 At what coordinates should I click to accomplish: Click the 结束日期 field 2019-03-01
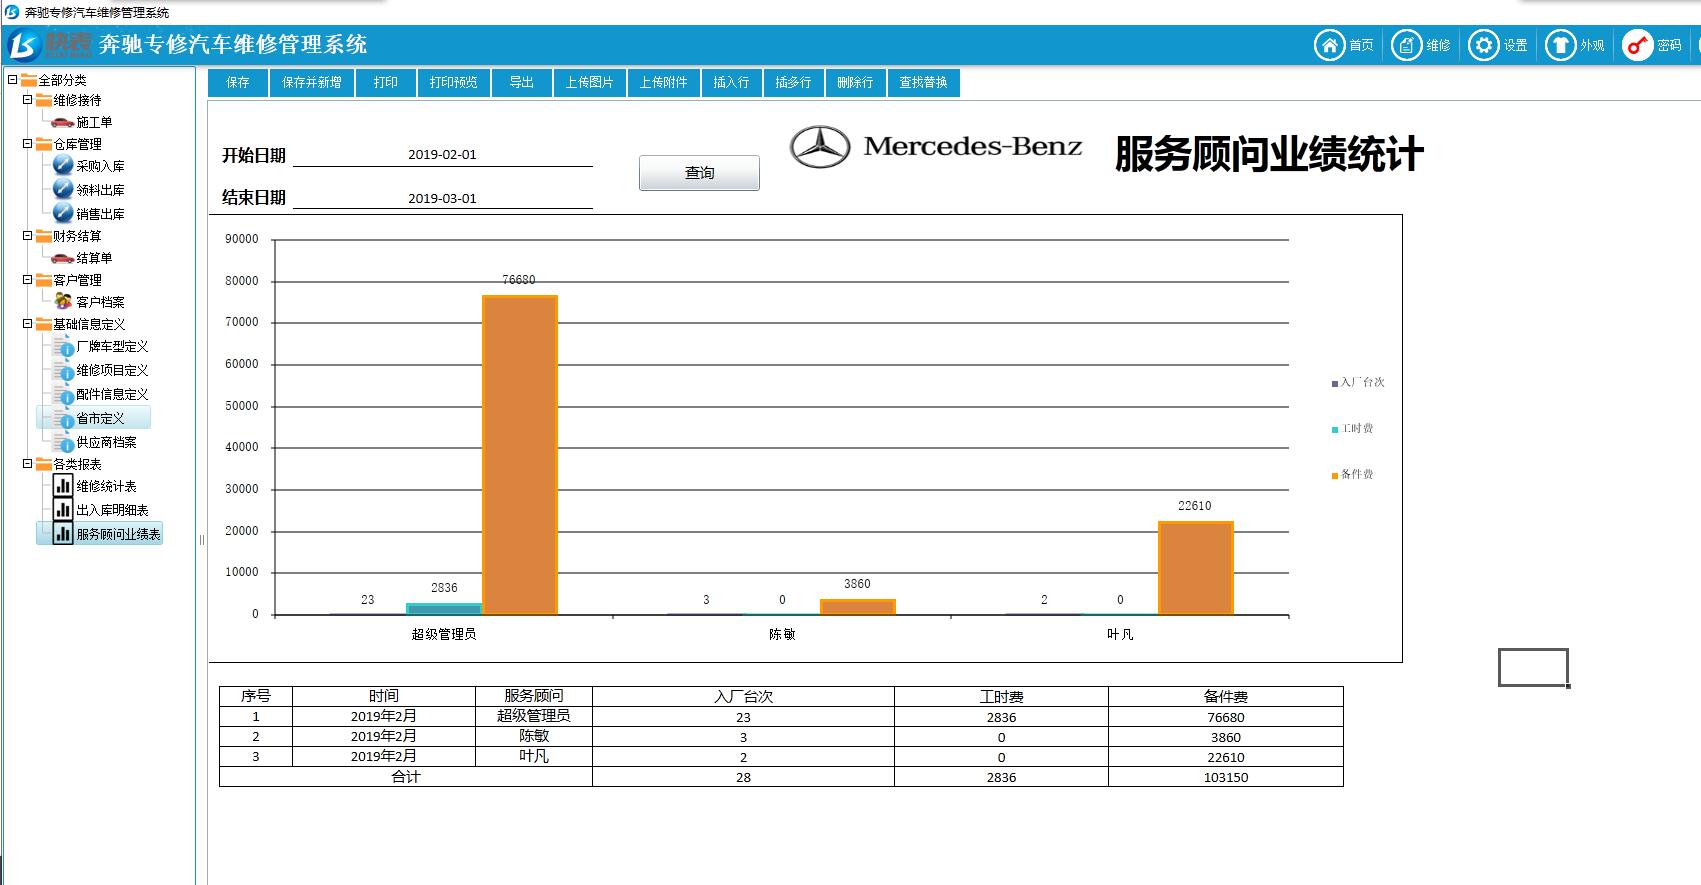[443, 198]
